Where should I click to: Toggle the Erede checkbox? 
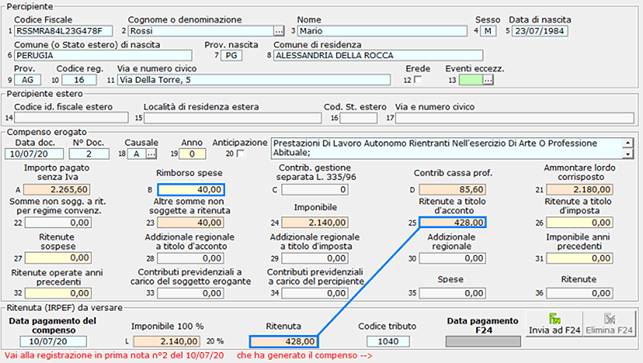point(418,80)
